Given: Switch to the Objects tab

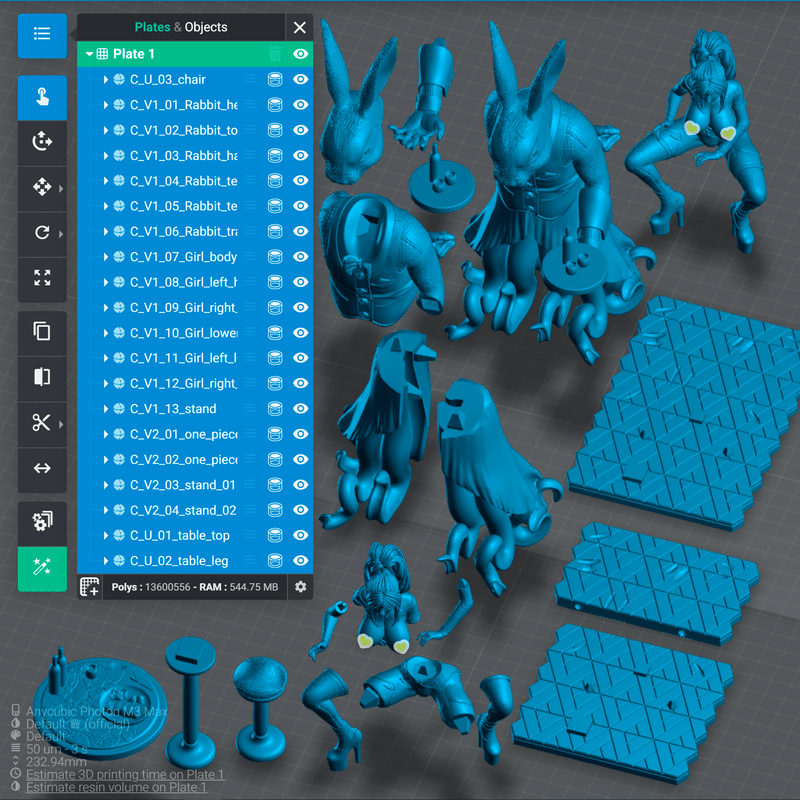Looking at the screenshot, I should [206, 27].
